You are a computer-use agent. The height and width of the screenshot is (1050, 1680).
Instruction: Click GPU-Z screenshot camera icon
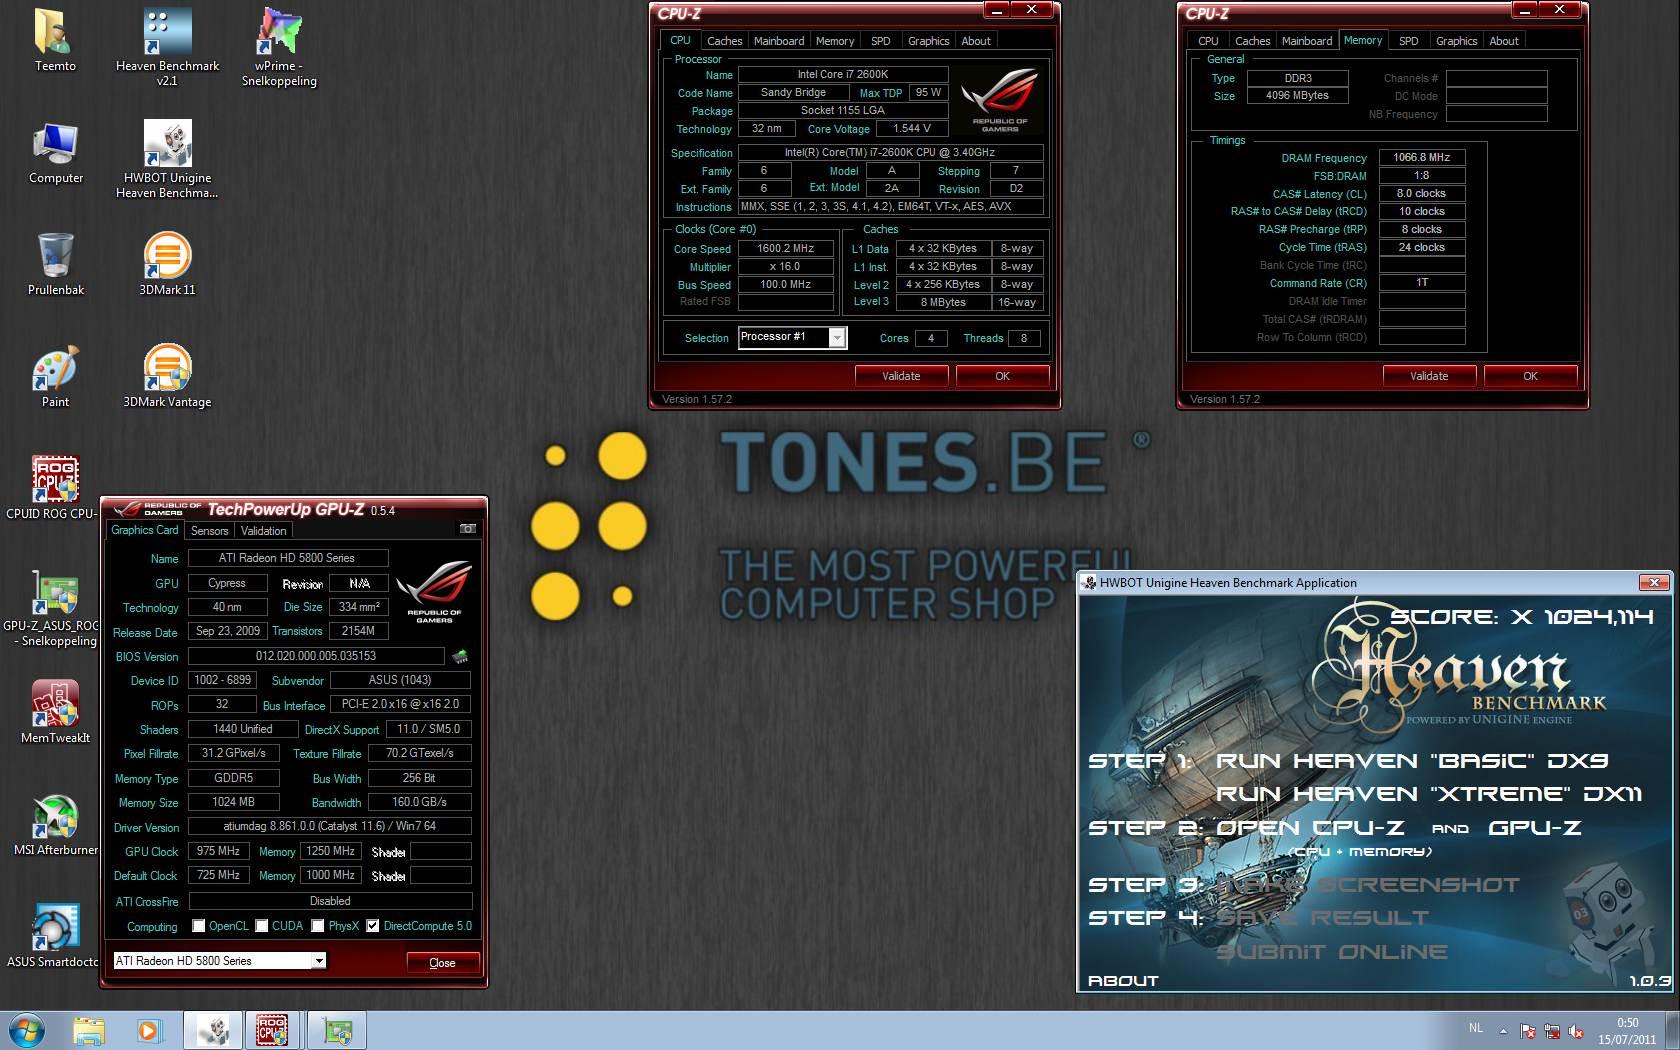pyautogui.click(x=467, y=529)
